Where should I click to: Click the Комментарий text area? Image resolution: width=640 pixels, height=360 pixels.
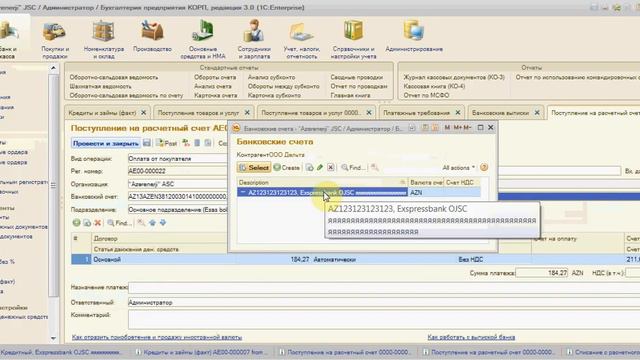384,320
